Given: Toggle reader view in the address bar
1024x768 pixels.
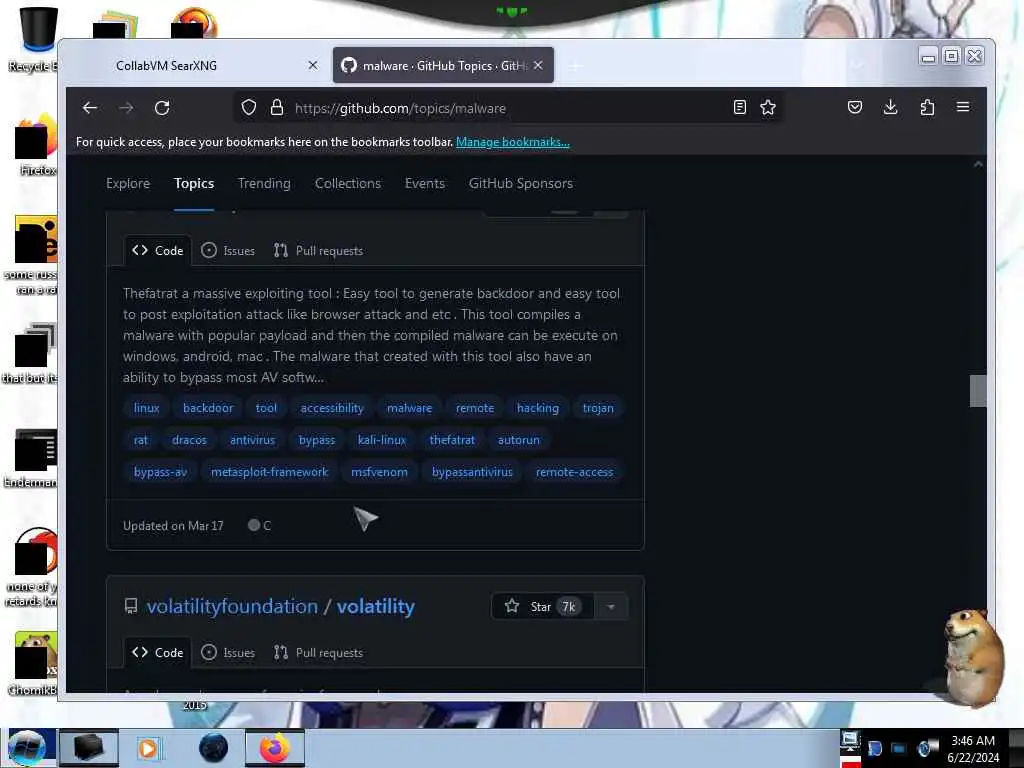Looking at the screenshot, I should (739, 108).
